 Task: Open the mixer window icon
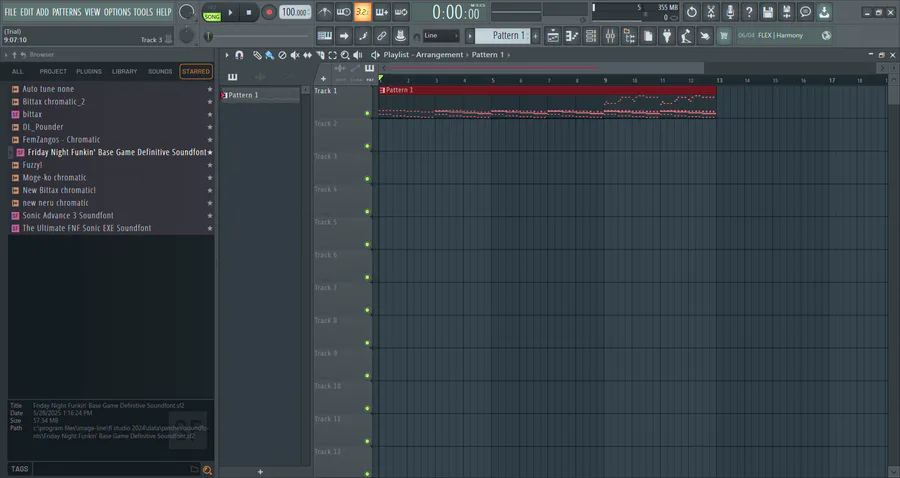click(x=610, y=36)
